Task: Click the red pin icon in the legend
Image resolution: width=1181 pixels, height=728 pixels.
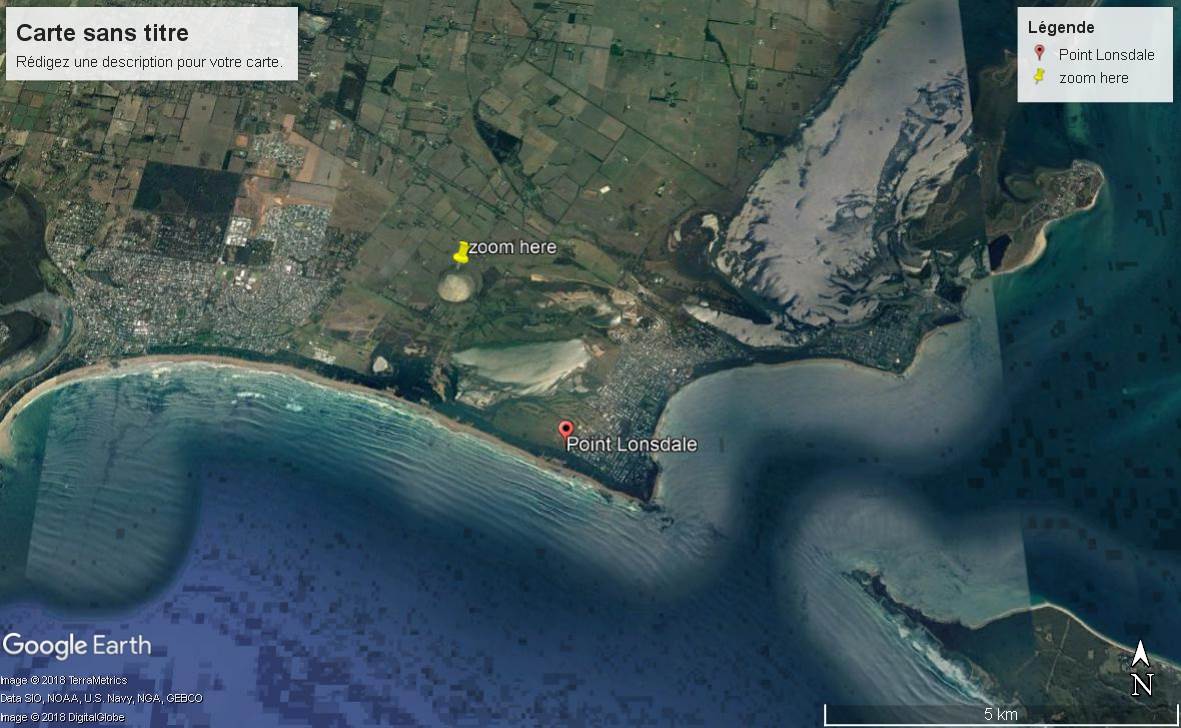Action: click(1039, 54)
